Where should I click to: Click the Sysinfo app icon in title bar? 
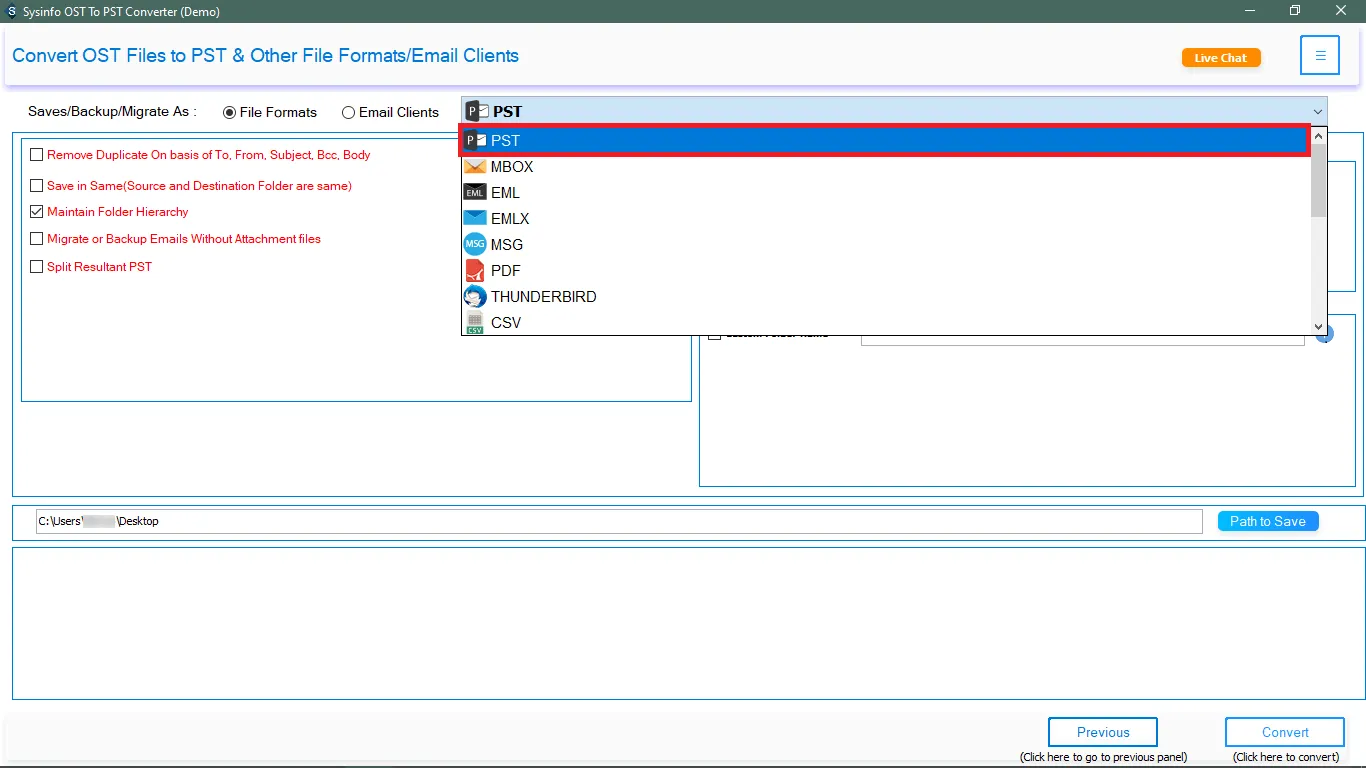[12, 12]
